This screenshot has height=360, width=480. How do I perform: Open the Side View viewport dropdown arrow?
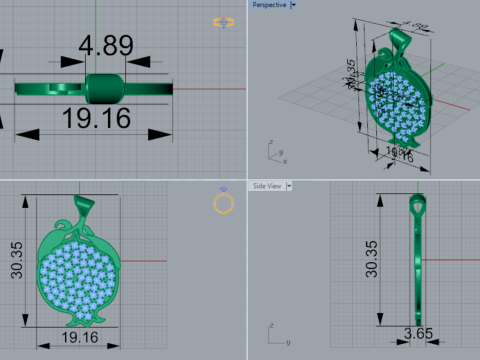point(289,186)
